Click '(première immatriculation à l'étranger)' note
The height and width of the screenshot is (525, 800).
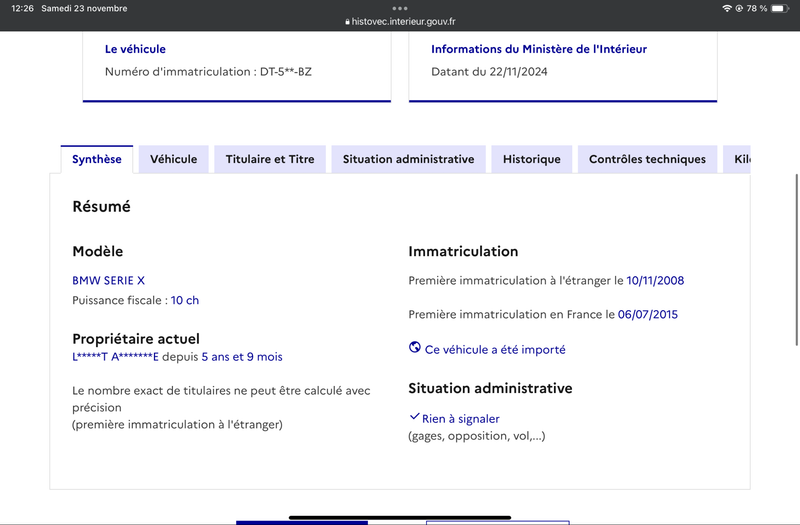click(x=177, y=424)
